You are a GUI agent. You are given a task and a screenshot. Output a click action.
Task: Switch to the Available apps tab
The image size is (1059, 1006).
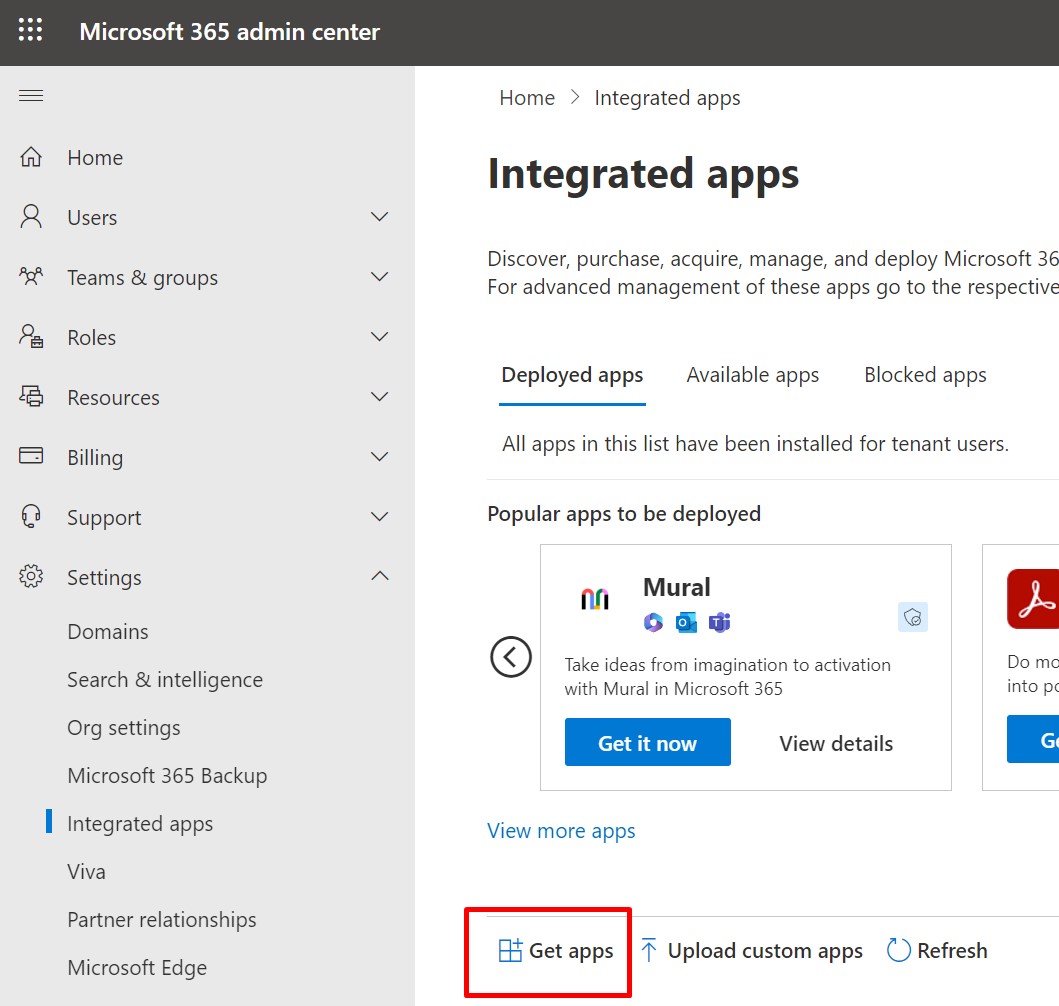[752, 375]
